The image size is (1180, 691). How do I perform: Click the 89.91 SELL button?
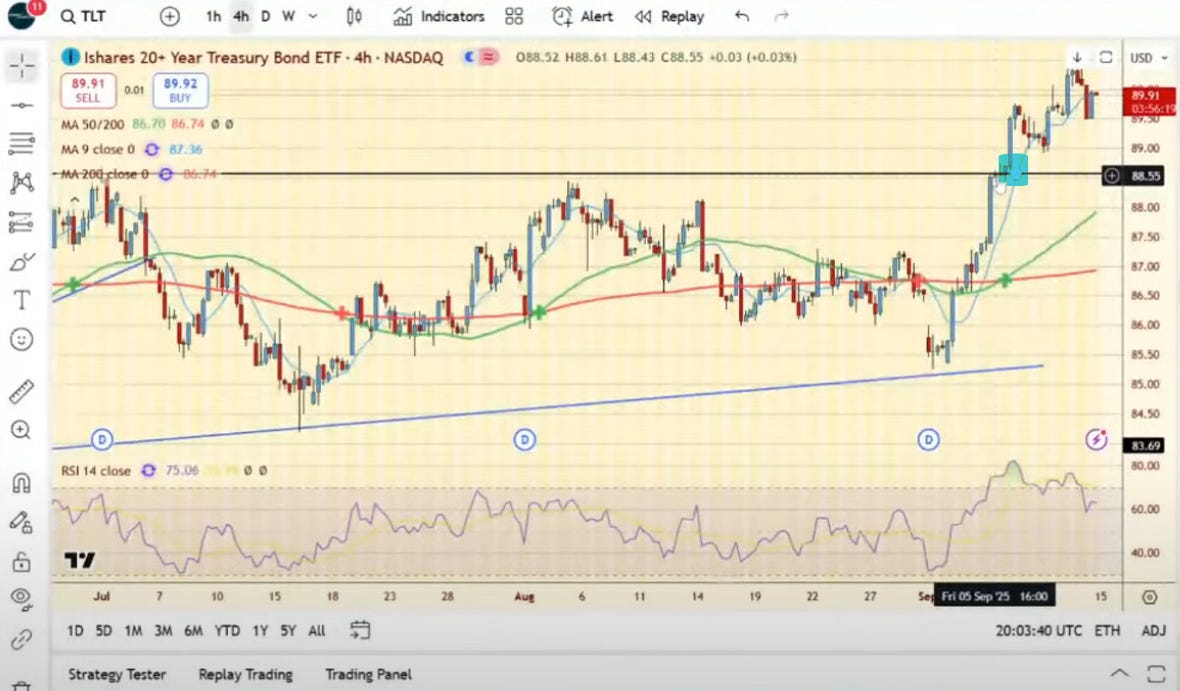88,90
